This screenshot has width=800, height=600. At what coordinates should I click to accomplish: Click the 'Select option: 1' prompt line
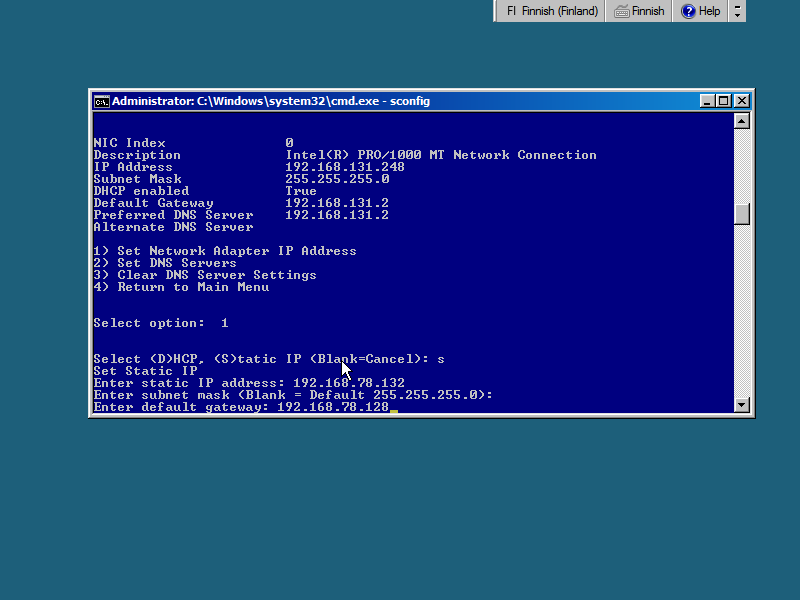point(160,323)
